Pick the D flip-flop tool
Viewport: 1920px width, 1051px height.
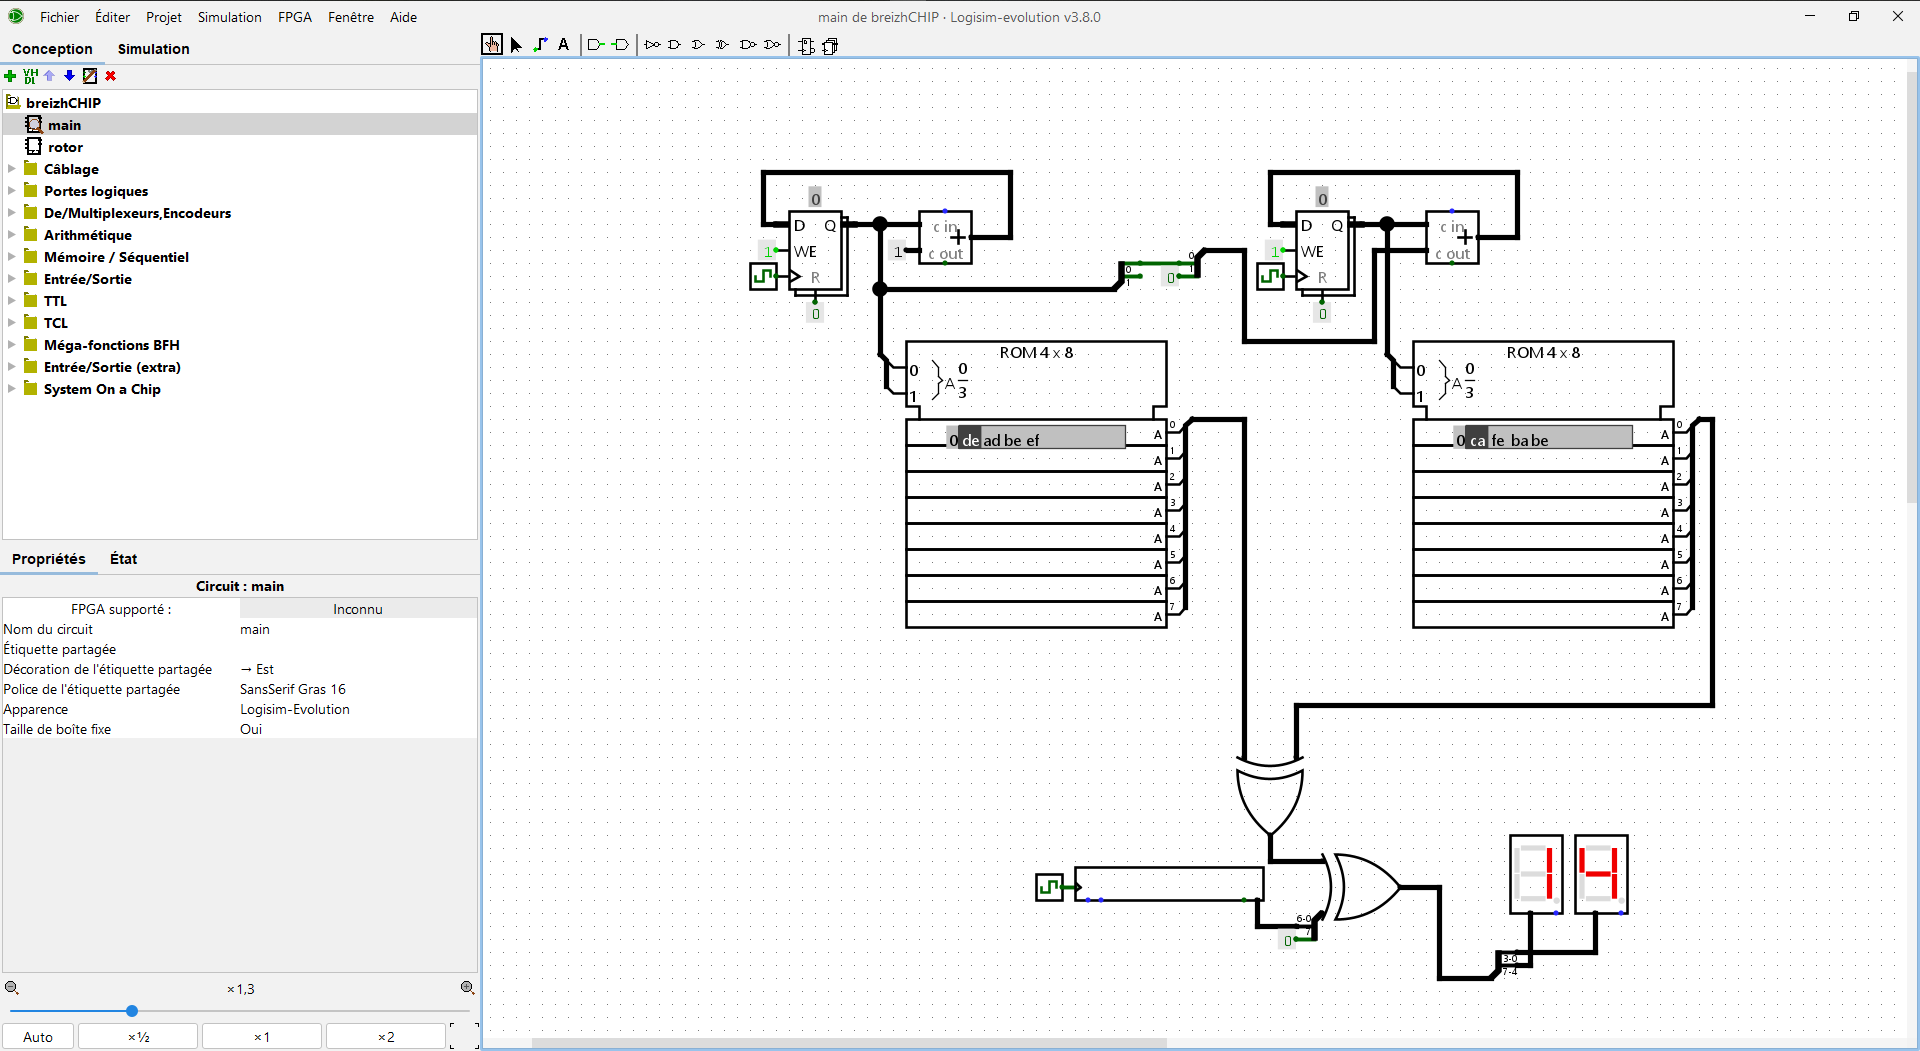(x=806, y=46)
